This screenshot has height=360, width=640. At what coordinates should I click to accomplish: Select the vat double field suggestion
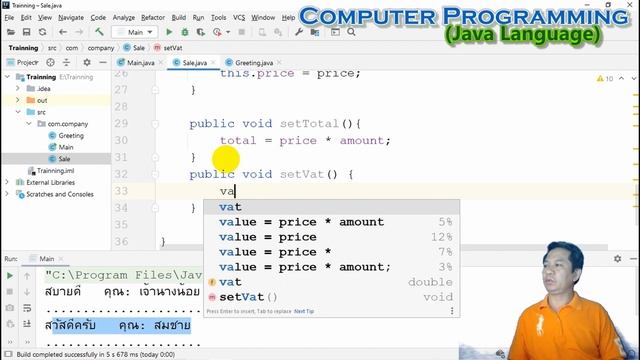click(x=332, y=282)
